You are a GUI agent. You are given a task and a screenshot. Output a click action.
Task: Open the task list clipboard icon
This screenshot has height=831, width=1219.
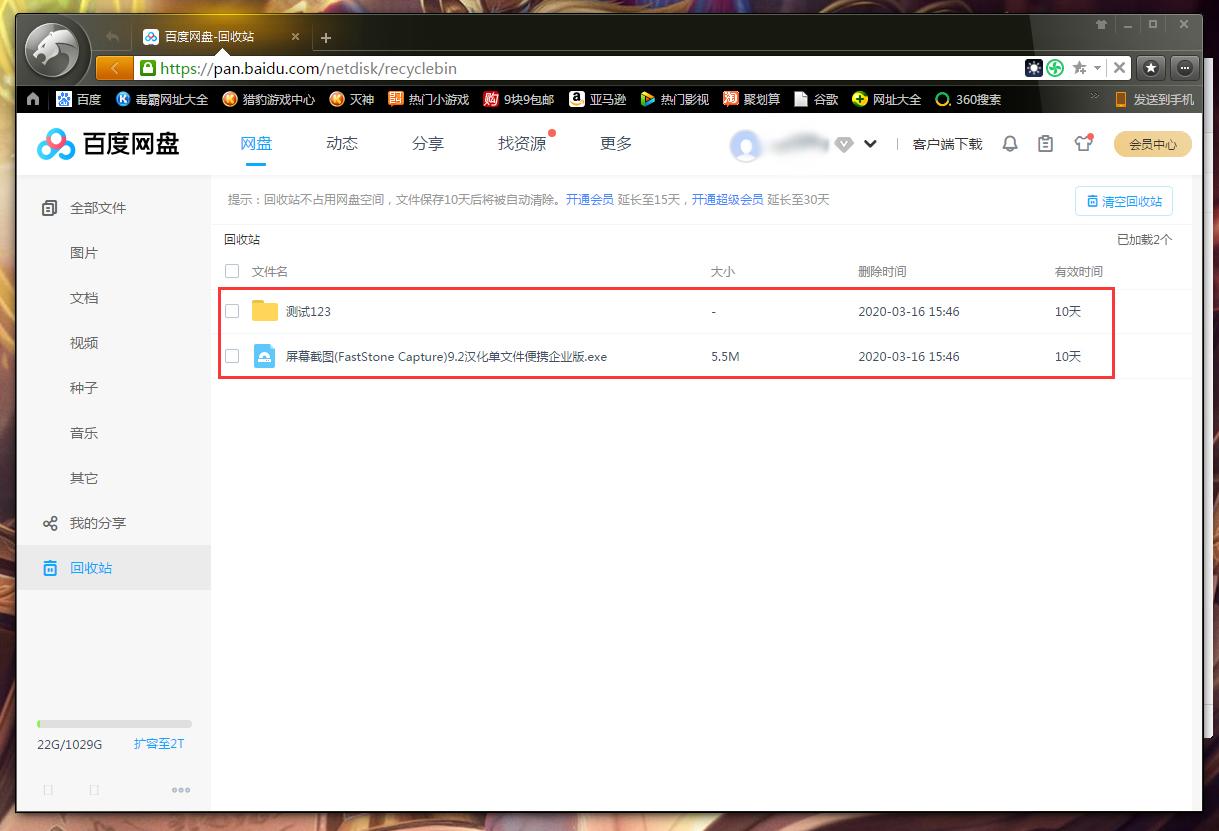click(1046, 143)
